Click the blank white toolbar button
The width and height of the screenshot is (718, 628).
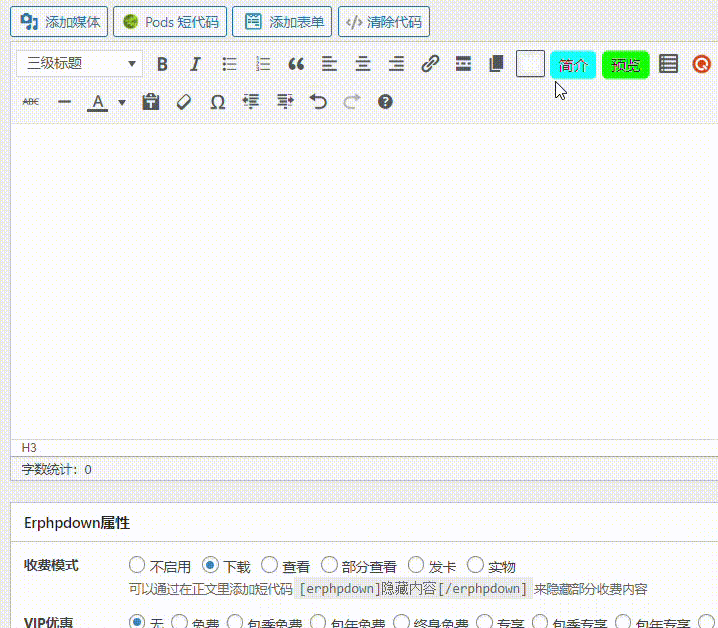point(530,64)
